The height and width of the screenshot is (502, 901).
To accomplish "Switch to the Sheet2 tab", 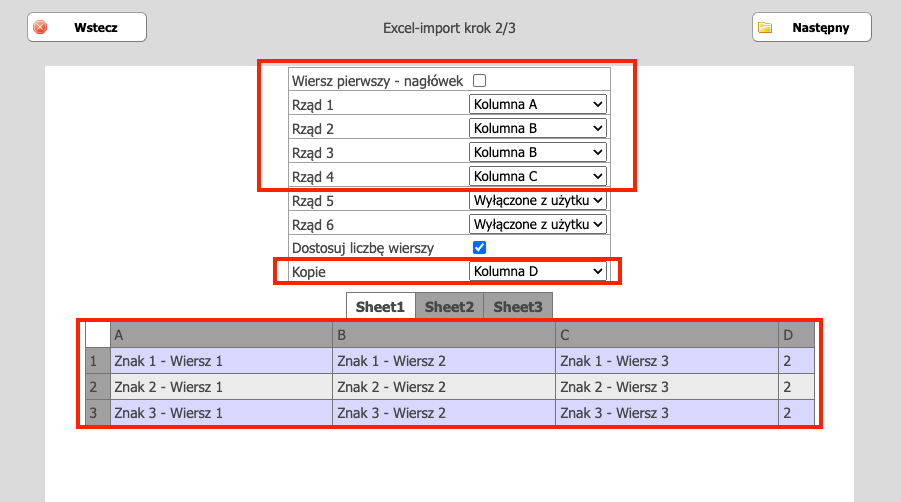I will 449,307.
